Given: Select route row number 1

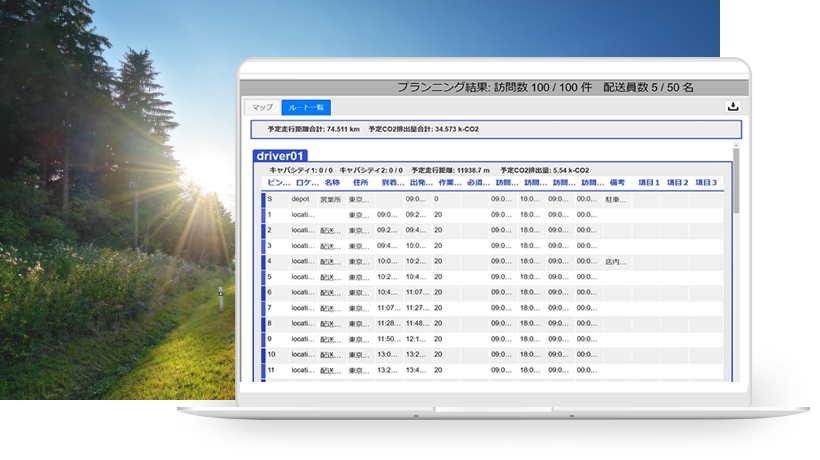Looking at the screenshot, I should tap(493, 215).
